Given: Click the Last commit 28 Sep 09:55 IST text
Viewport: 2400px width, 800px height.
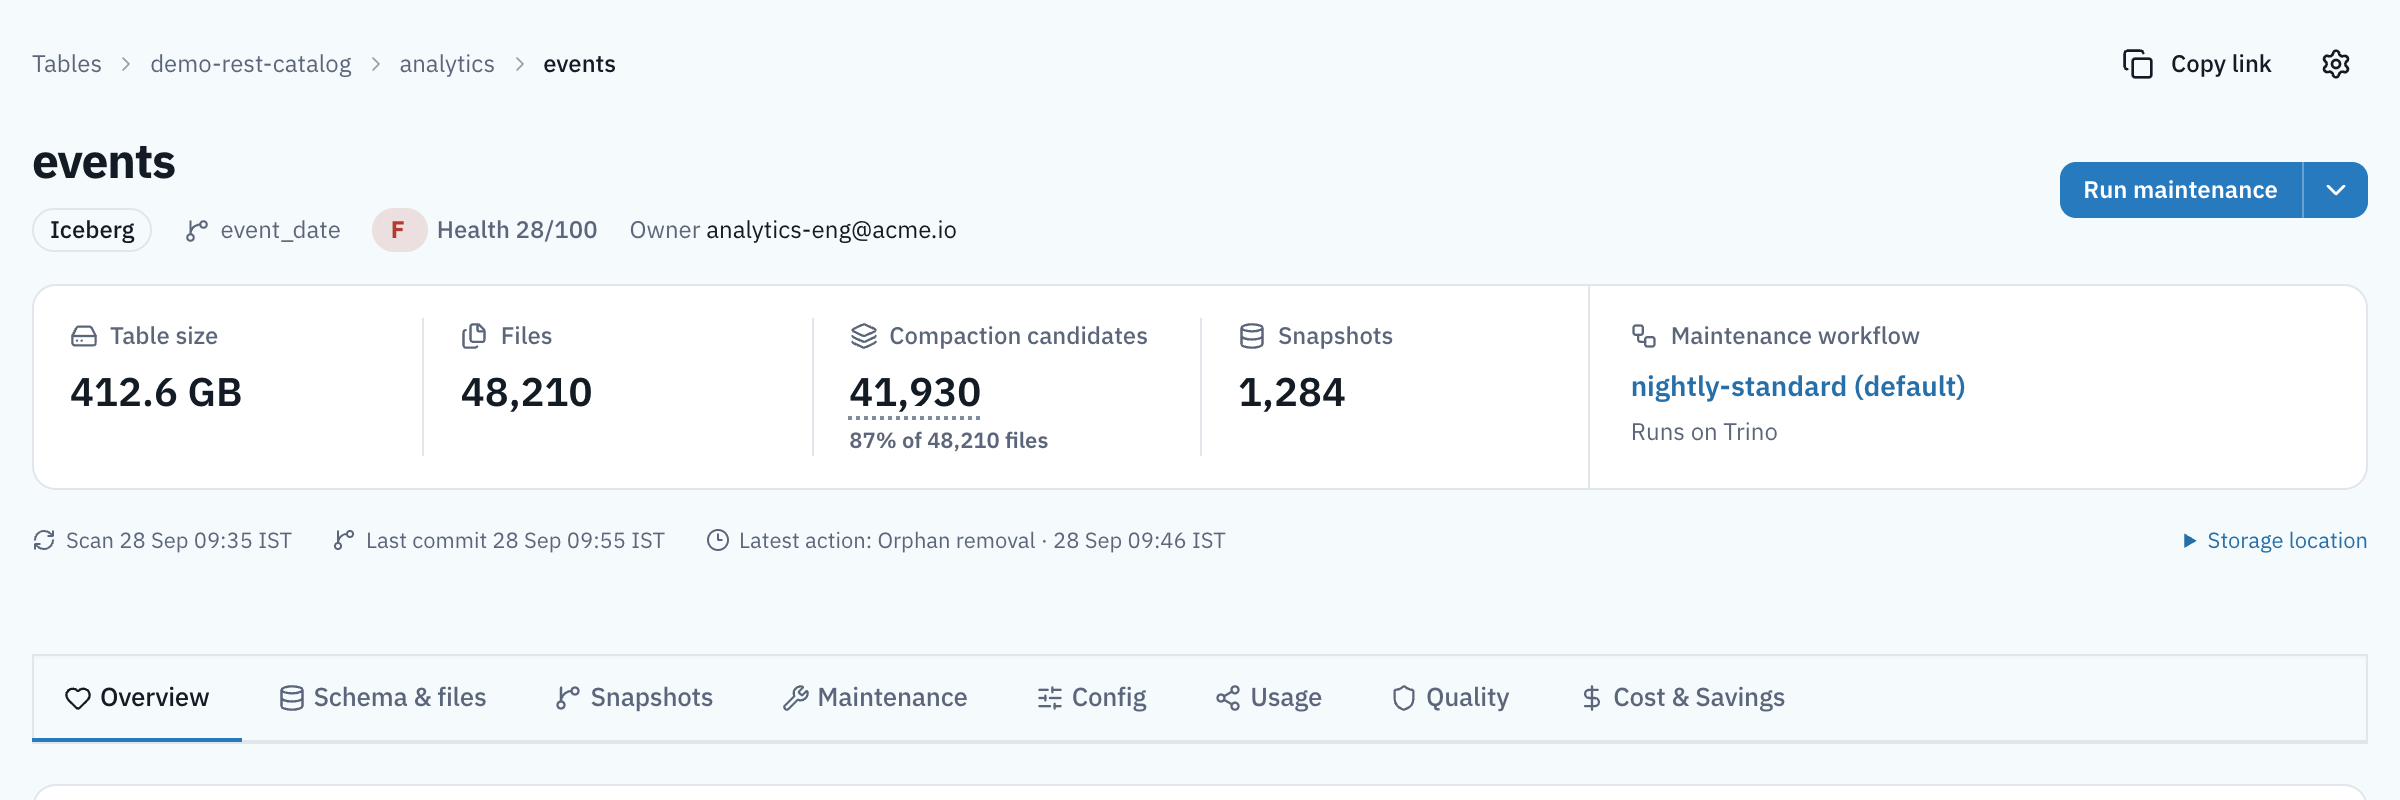Looking at the screenshot, I should (x=515, y=541).
